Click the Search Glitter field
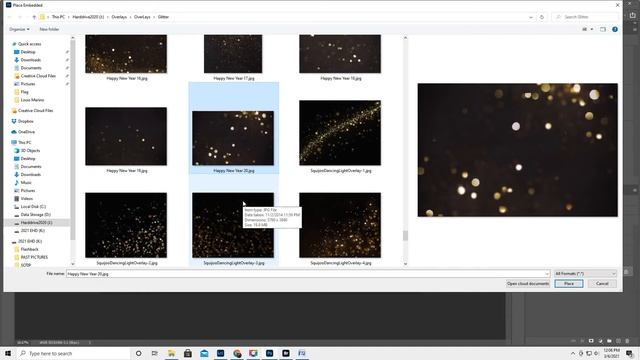This screenshot has height=360, width=640. pyautogui.click(x=585, y=17)
